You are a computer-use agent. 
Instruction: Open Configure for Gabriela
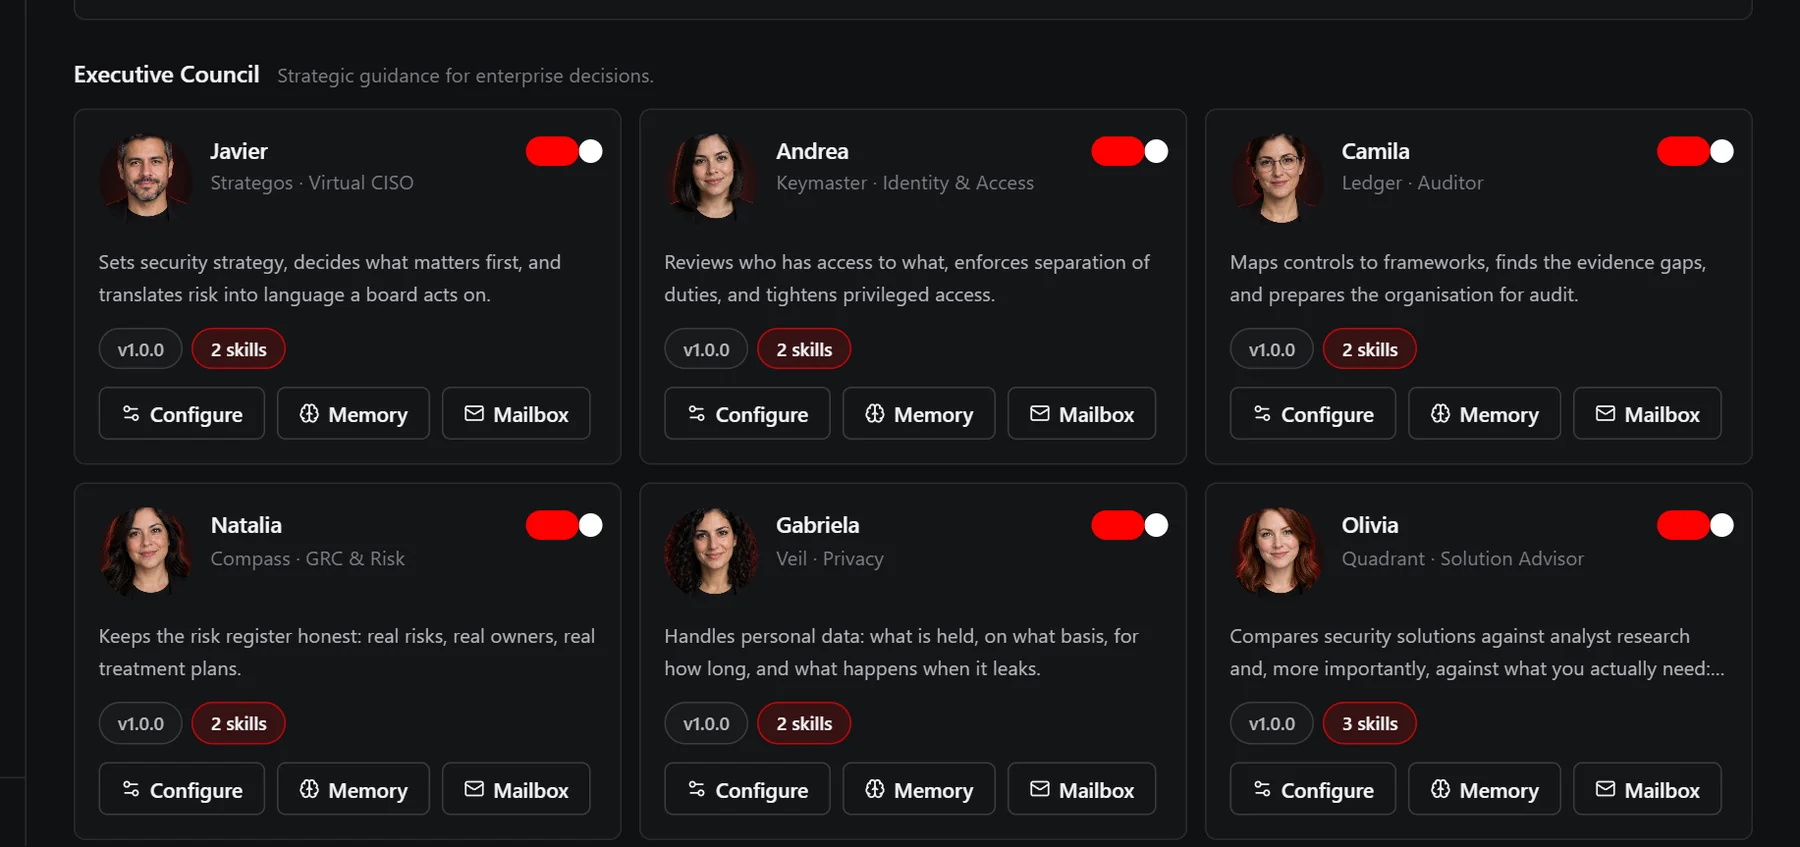coord(747,790)
